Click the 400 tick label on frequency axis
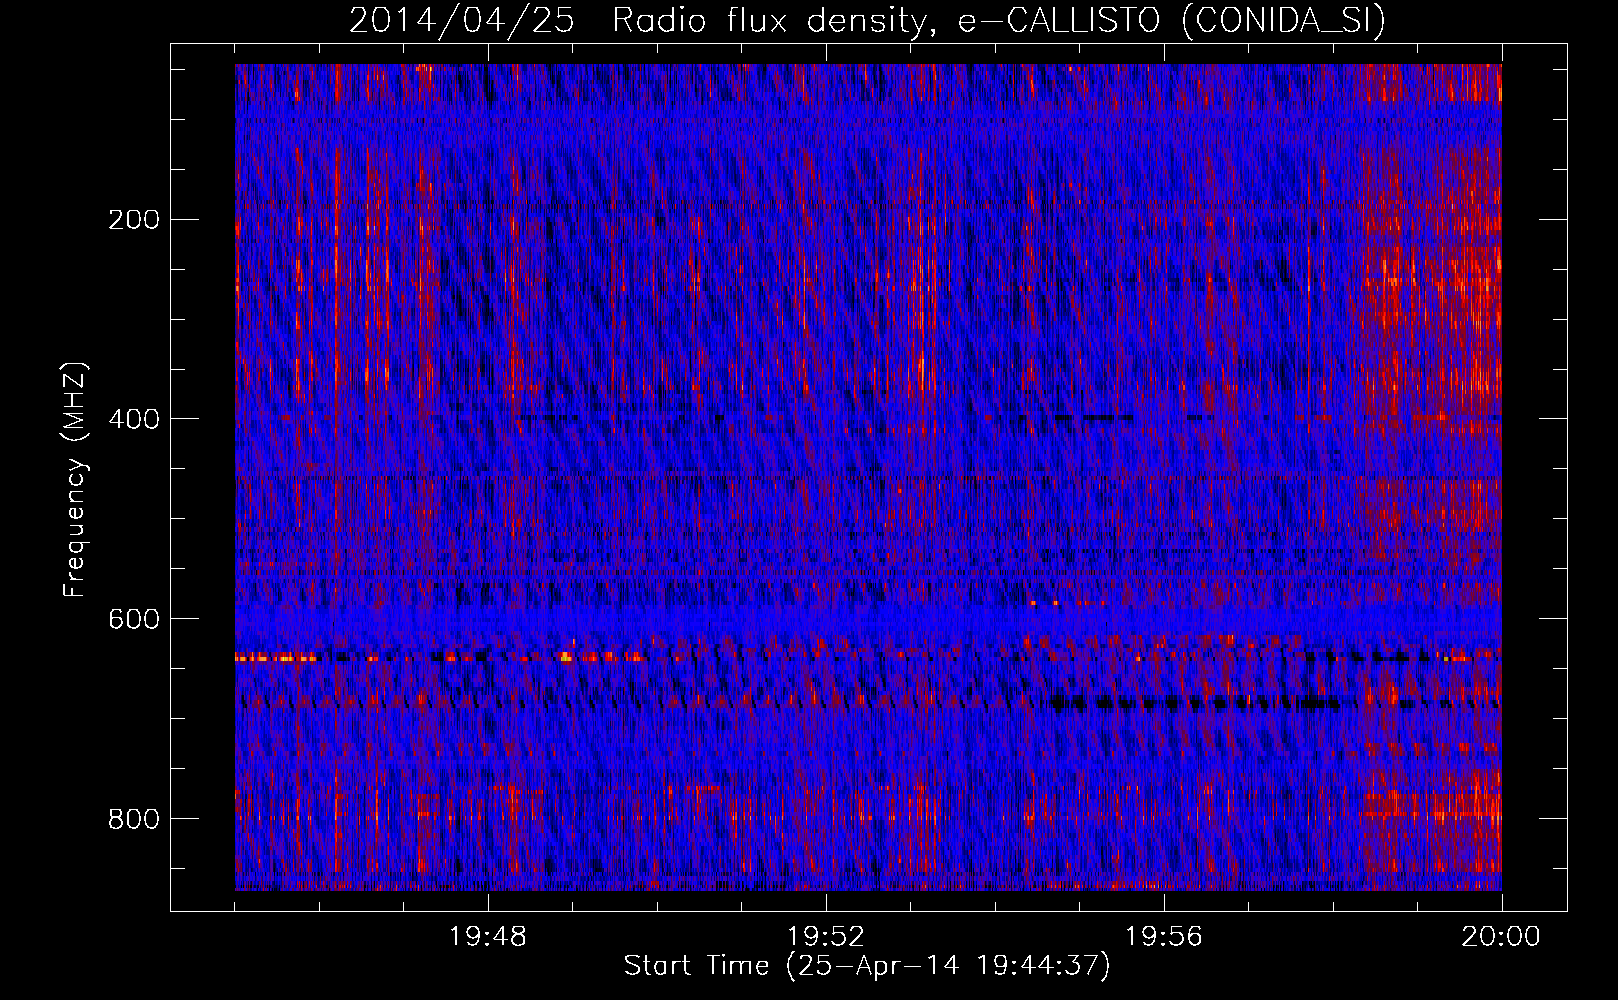Image resolution: width=1618 pixels, height=1000 pixels. 134,419
